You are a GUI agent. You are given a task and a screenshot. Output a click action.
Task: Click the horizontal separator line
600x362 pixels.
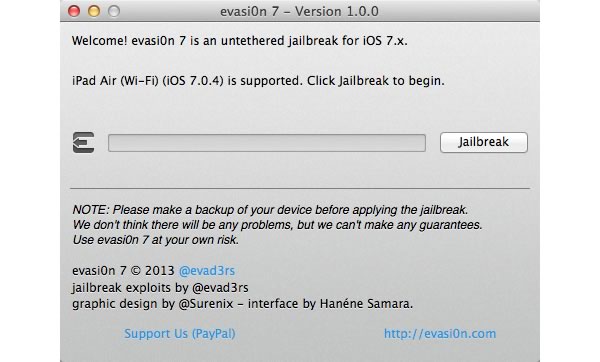[x=300, y=188]
